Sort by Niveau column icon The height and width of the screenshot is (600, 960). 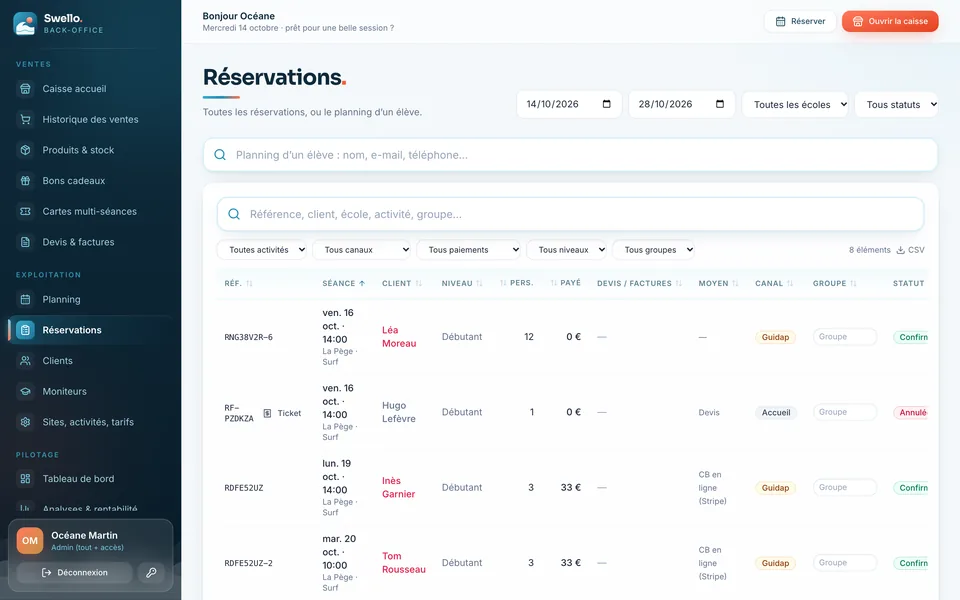tap(479, 283)
